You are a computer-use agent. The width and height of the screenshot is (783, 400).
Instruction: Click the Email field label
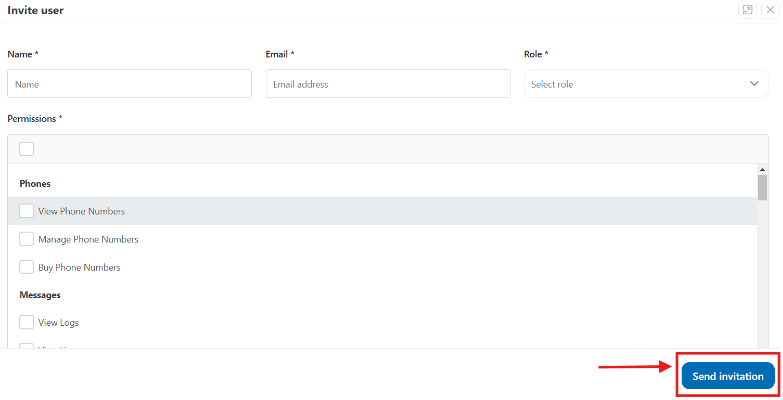pyautogui.click(x=280, y=54)
